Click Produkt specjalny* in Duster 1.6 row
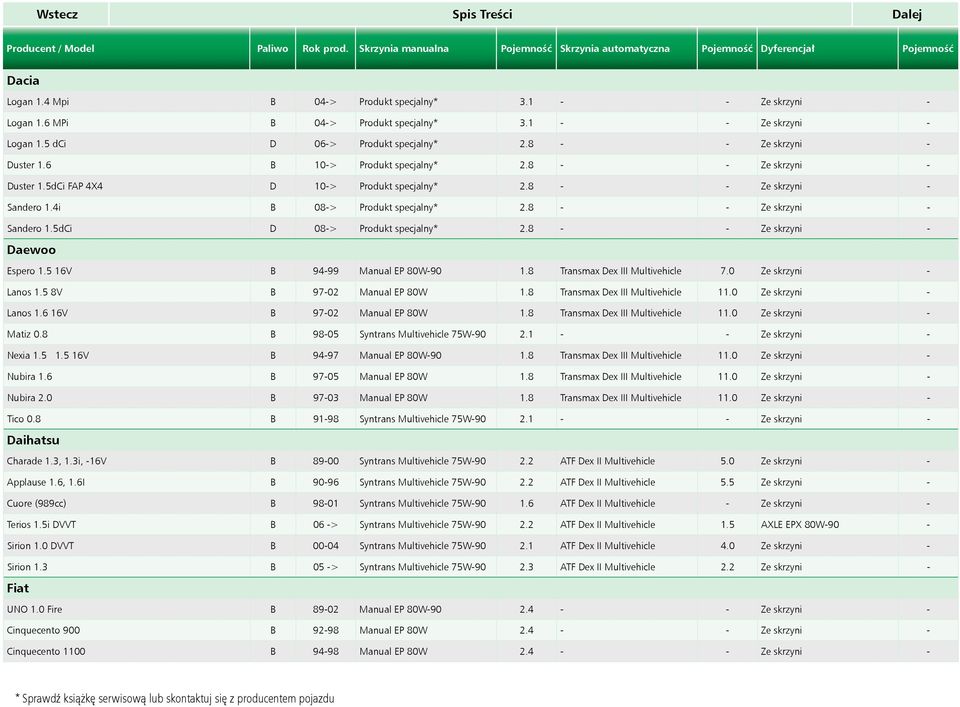The height and width of the screenshot is (707, 960). click(x=398, y=165)
